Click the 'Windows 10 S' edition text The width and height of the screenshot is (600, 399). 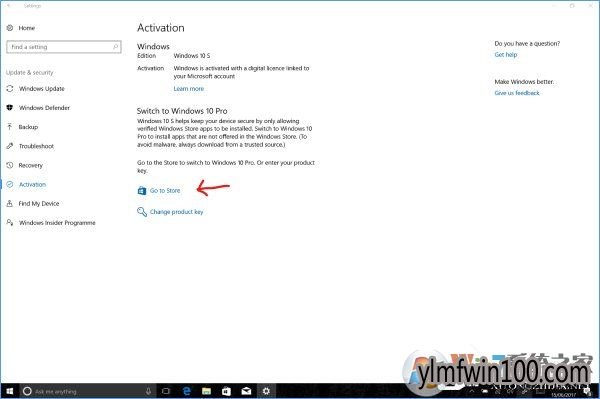[x=192, y=56]
